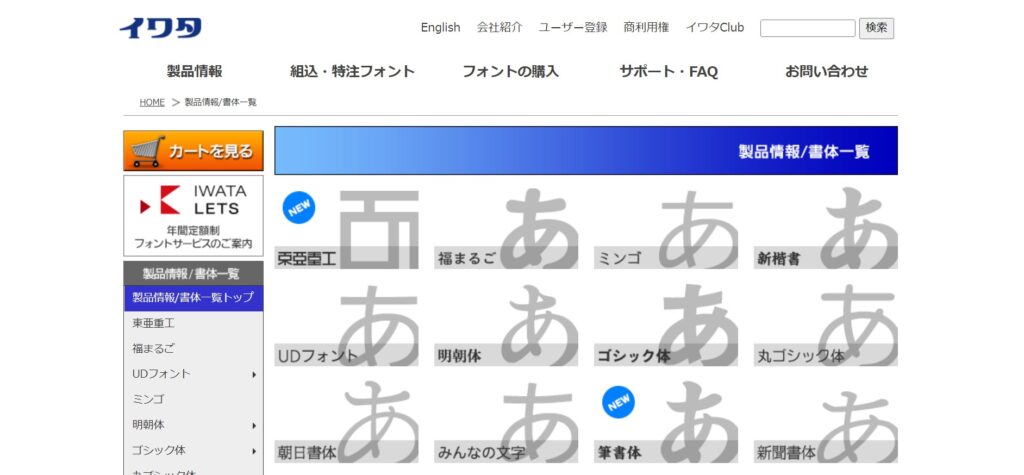Image resolution: width=1024 pixels, height=475 pixels.
Task: Open the お問い合わせ menu
Action: click(827, 71)
